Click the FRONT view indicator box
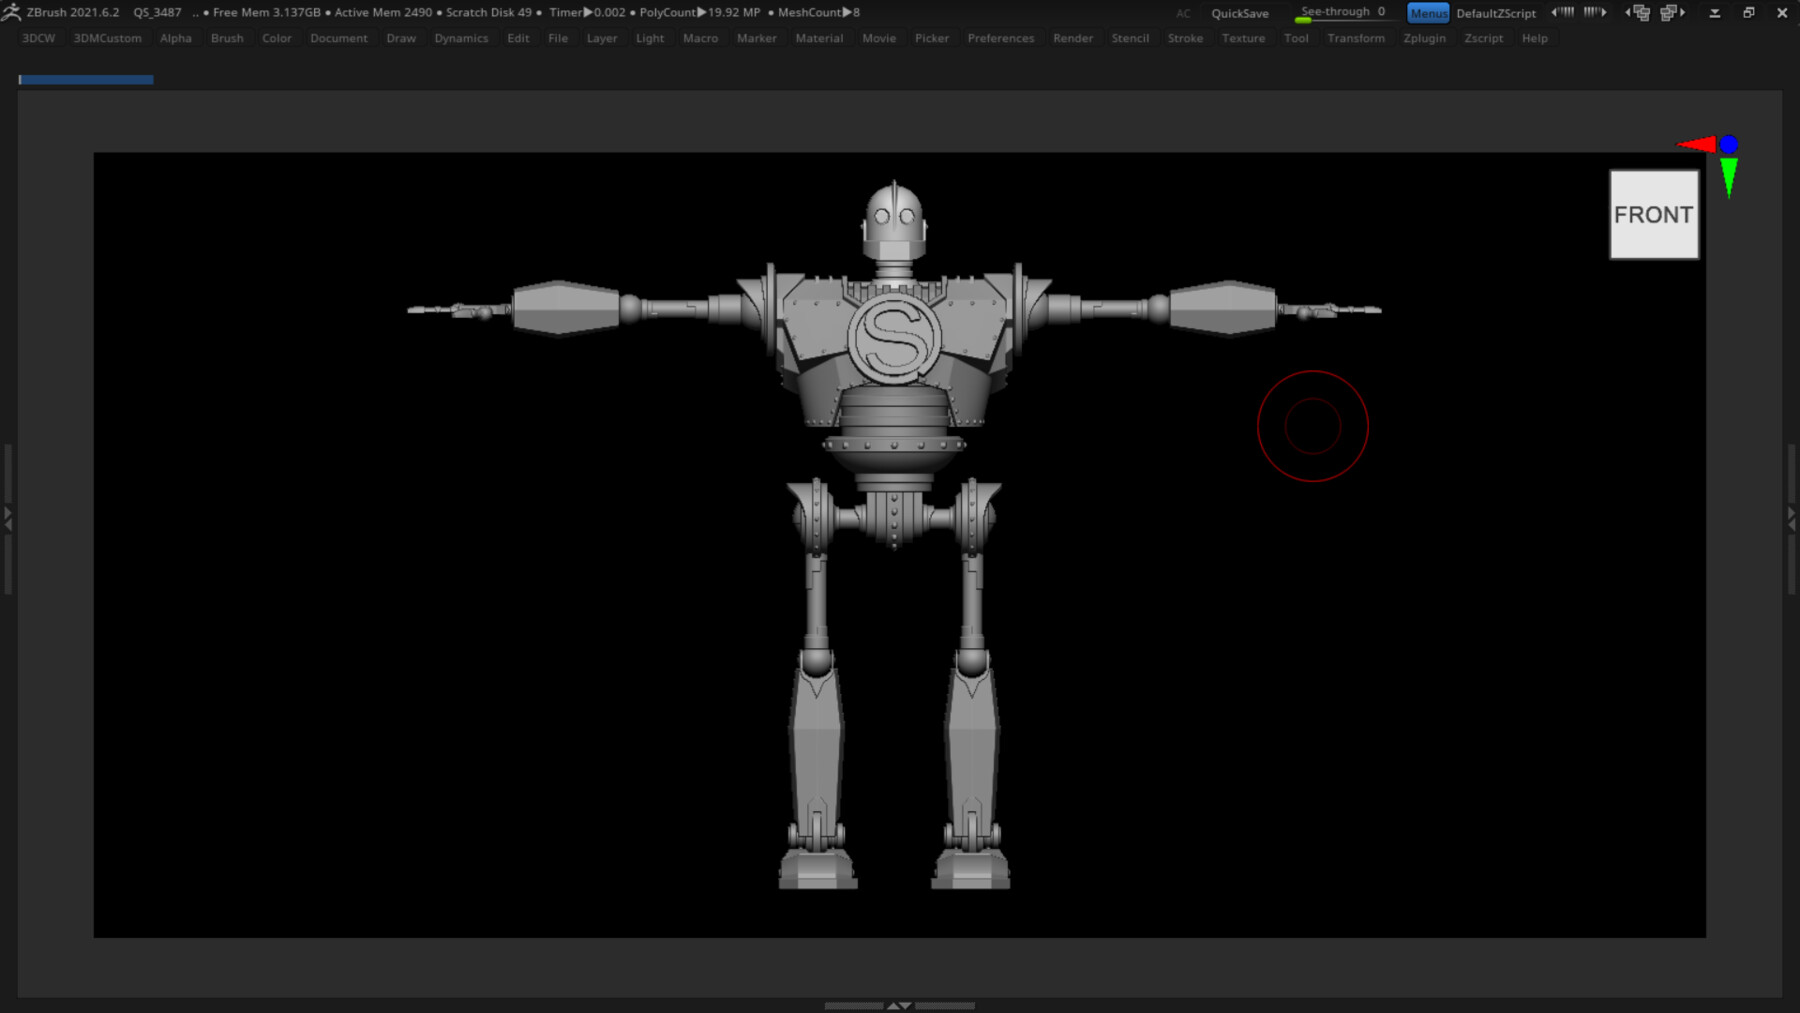This screenshot has height=1013, width=1800. click(1653, 213)
